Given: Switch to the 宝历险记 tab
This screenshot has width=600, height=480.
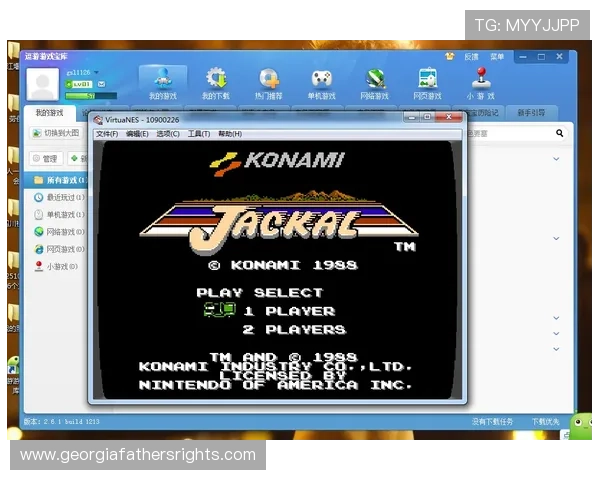Looking at the screenshot, I should click(483, 113).
